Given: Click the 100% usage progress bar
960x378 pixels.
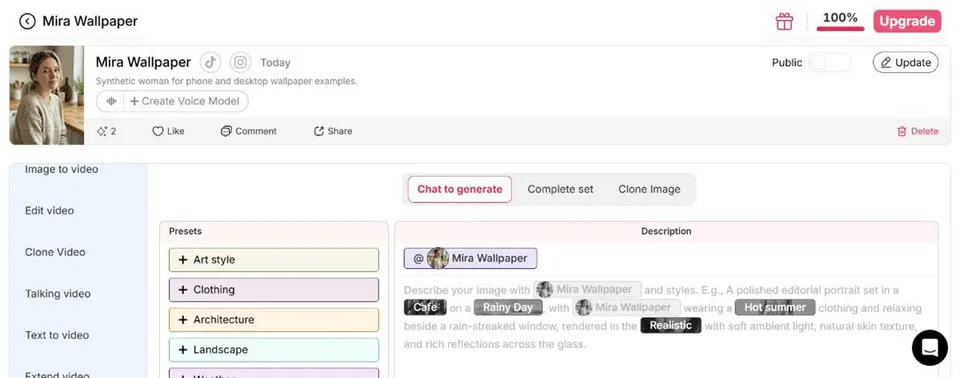Looking at the screenshot, I should [x=840, y=28].
